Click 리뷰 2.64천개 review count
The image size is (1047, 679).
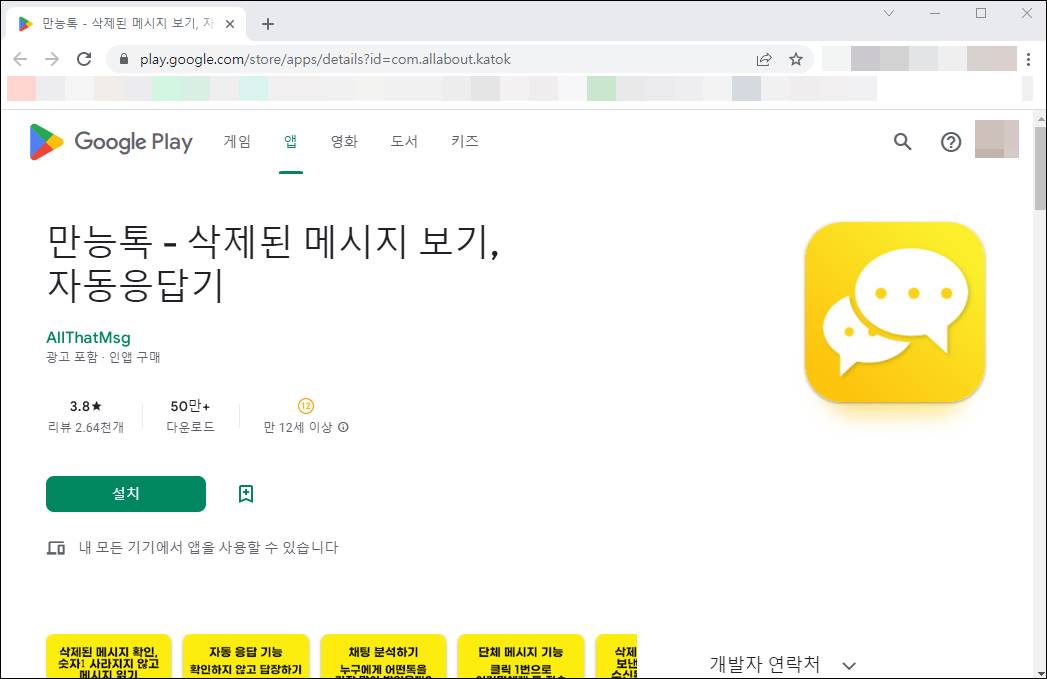coord(85,427)
